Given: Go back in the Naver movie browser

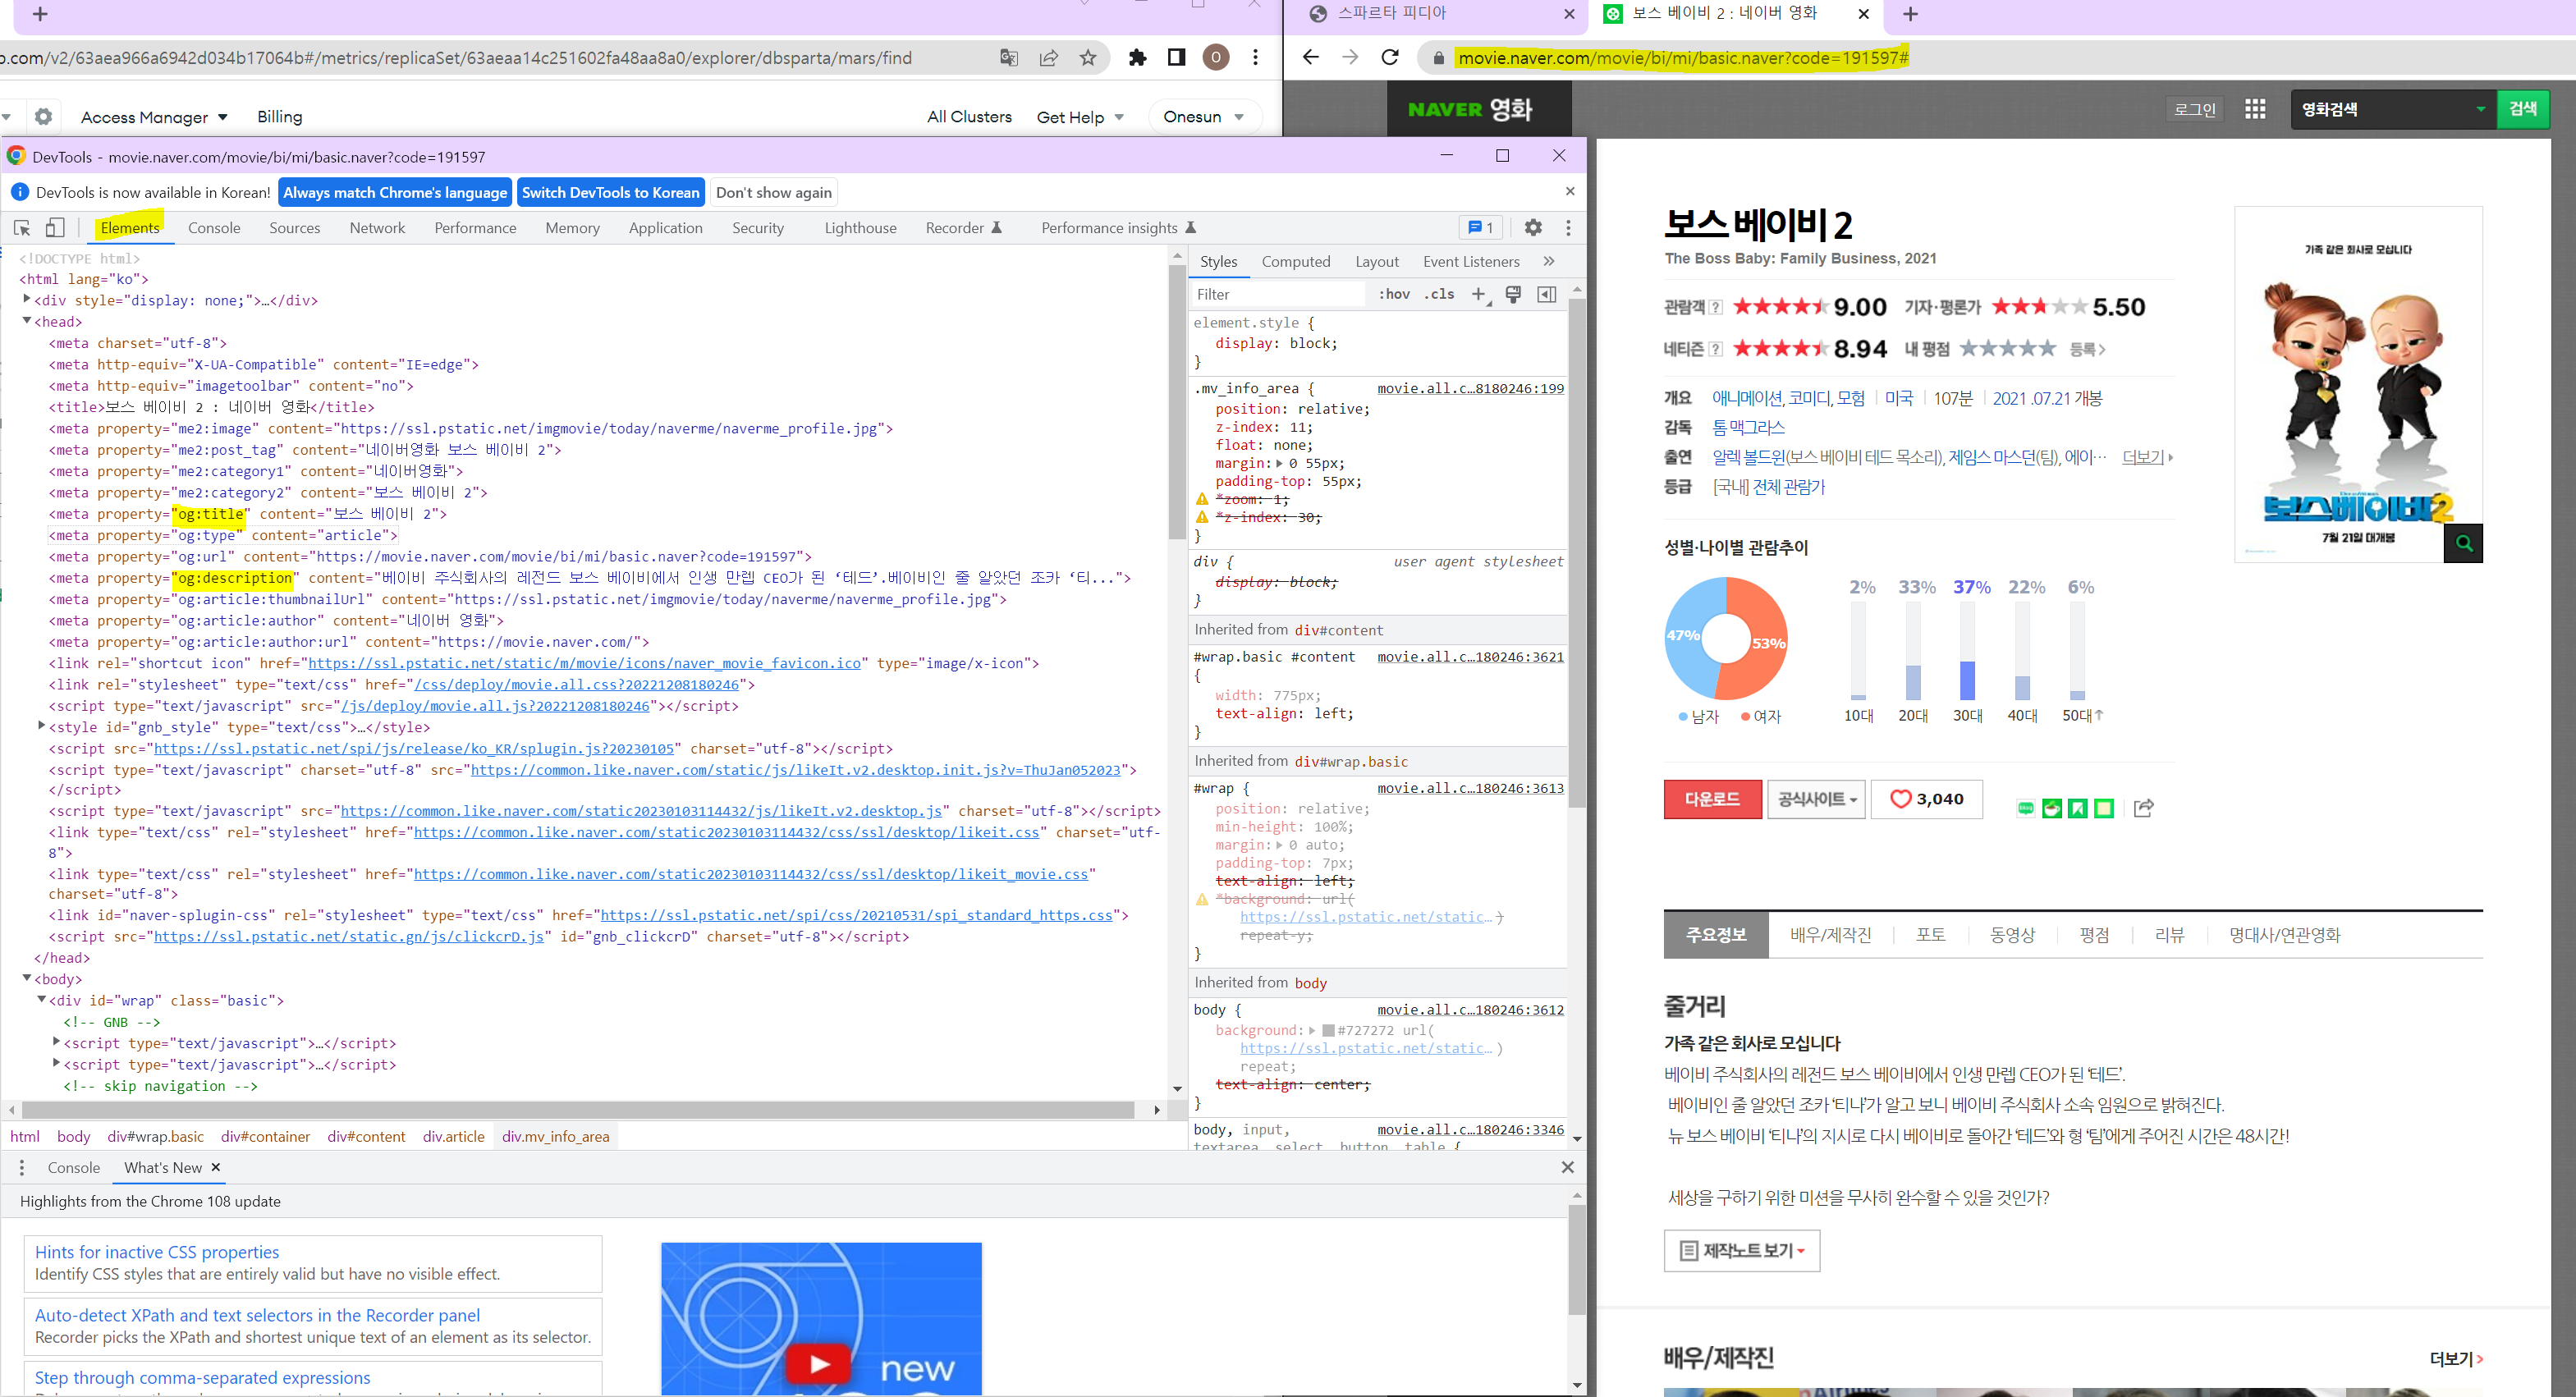Looking at the screenshot, I should (x=1311, y=57).
